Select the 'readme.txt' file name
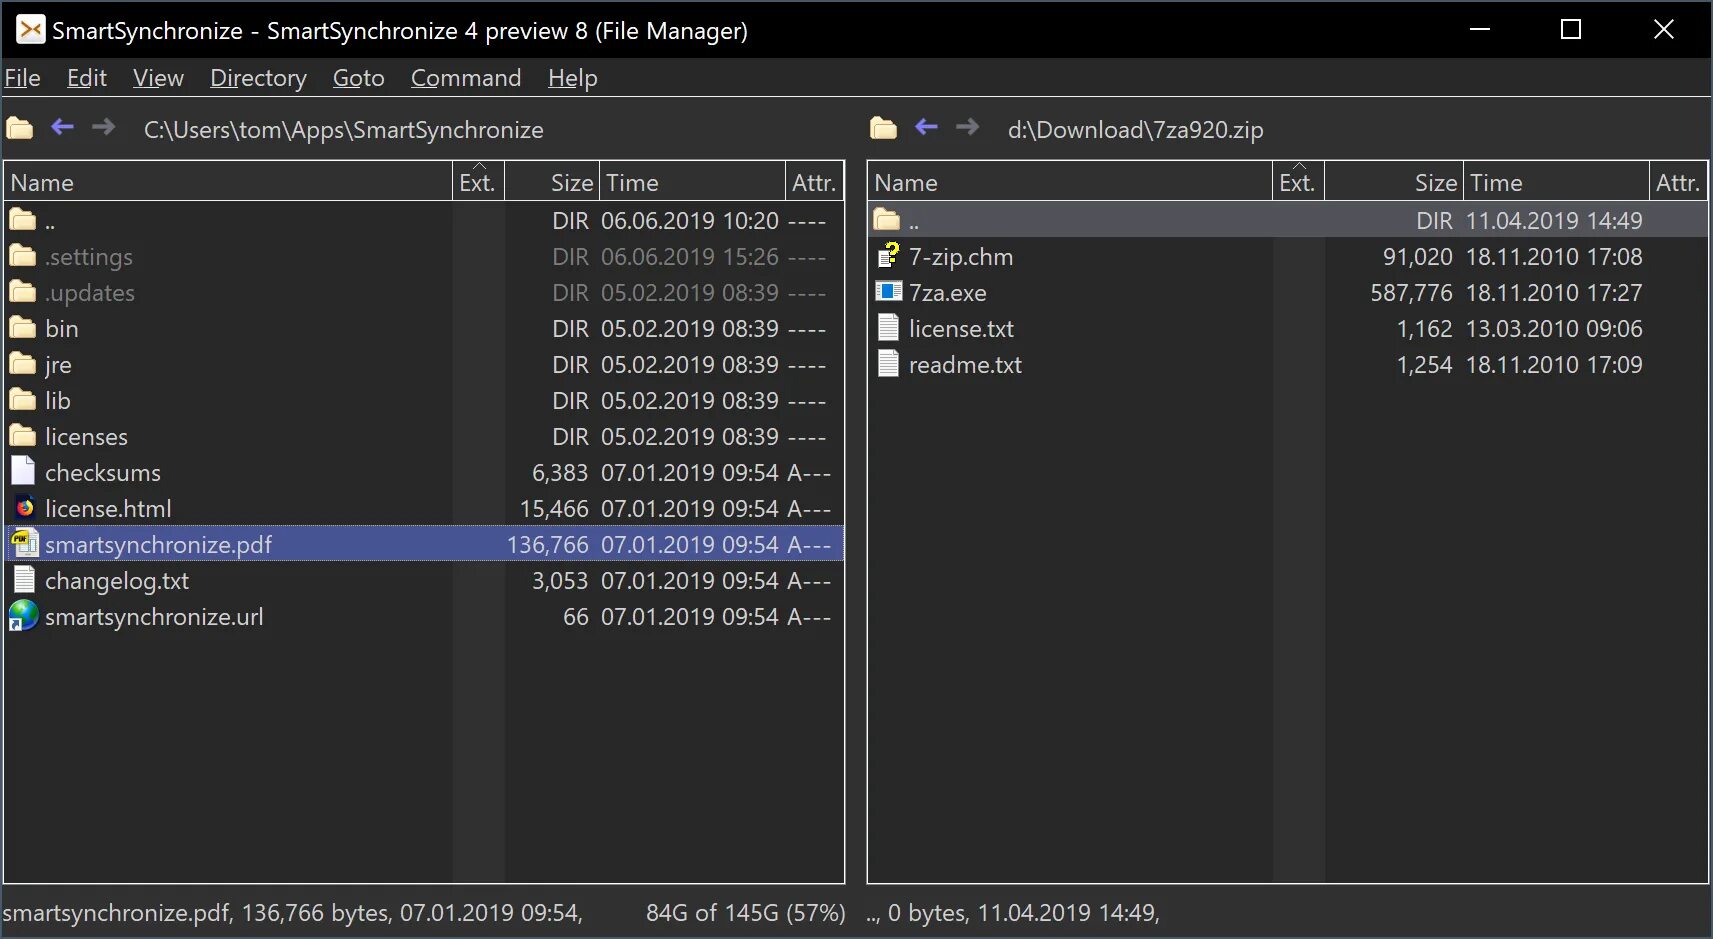 965,364
